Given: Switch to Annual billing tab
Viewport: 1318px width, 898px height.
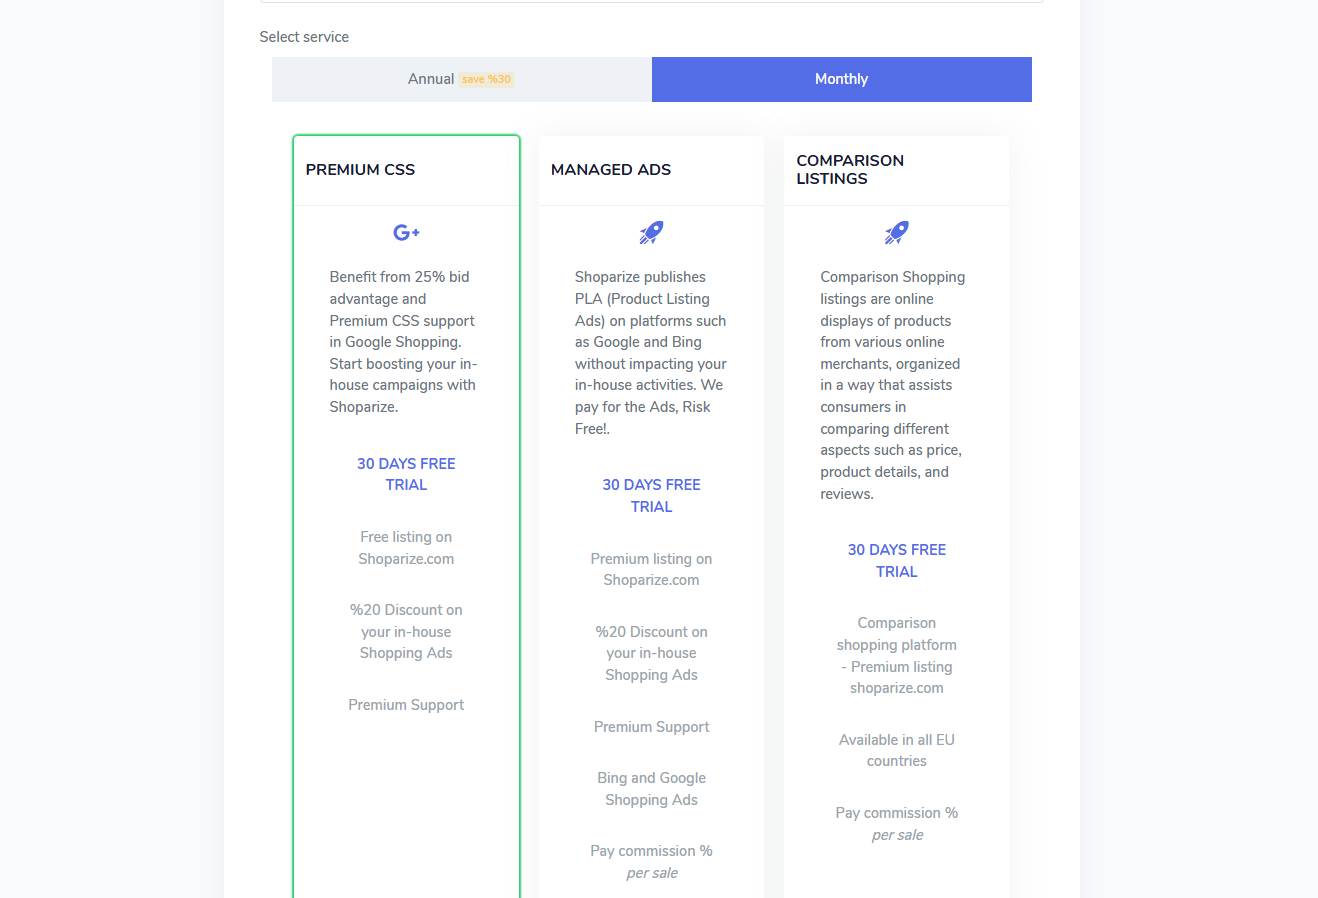Looking at the screenshot, I should click(432, 79).
